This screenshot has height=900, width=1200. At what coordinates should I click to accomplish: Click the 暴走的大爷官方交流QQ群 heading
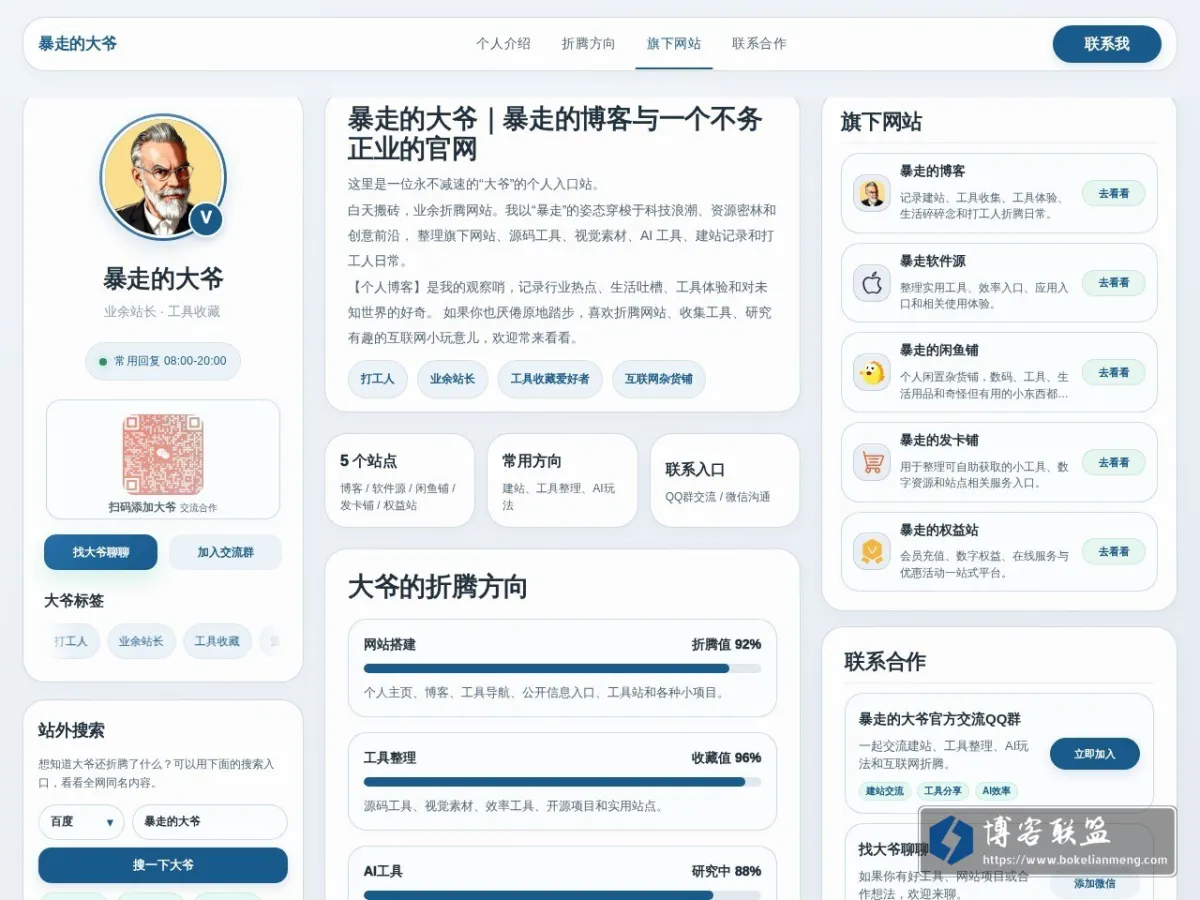click(x=940, y=719)
